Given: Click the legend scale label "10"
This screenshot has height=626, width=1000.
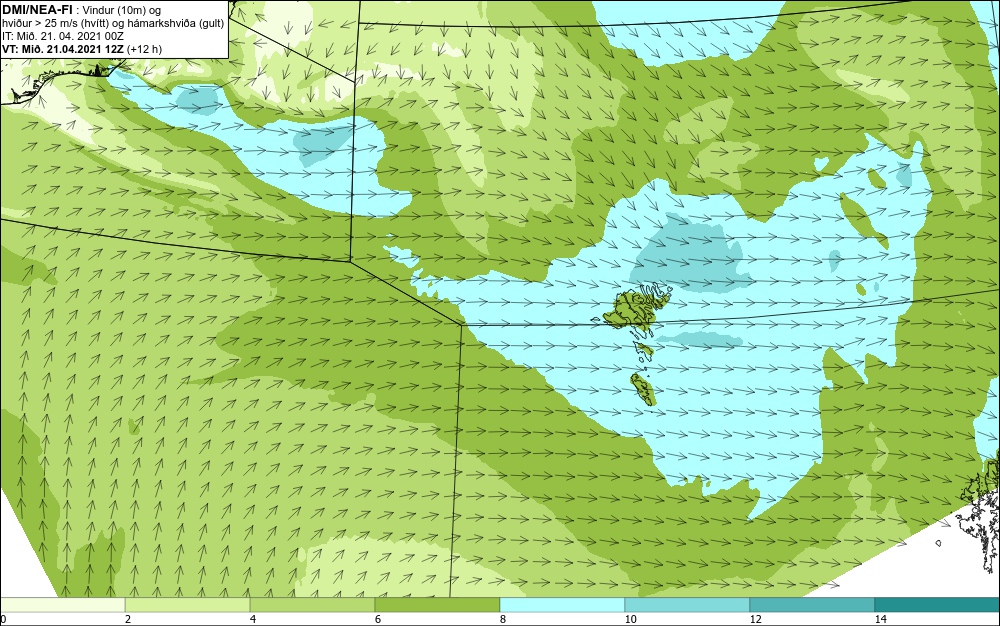Looking at the screenshot, I should 630,619.
